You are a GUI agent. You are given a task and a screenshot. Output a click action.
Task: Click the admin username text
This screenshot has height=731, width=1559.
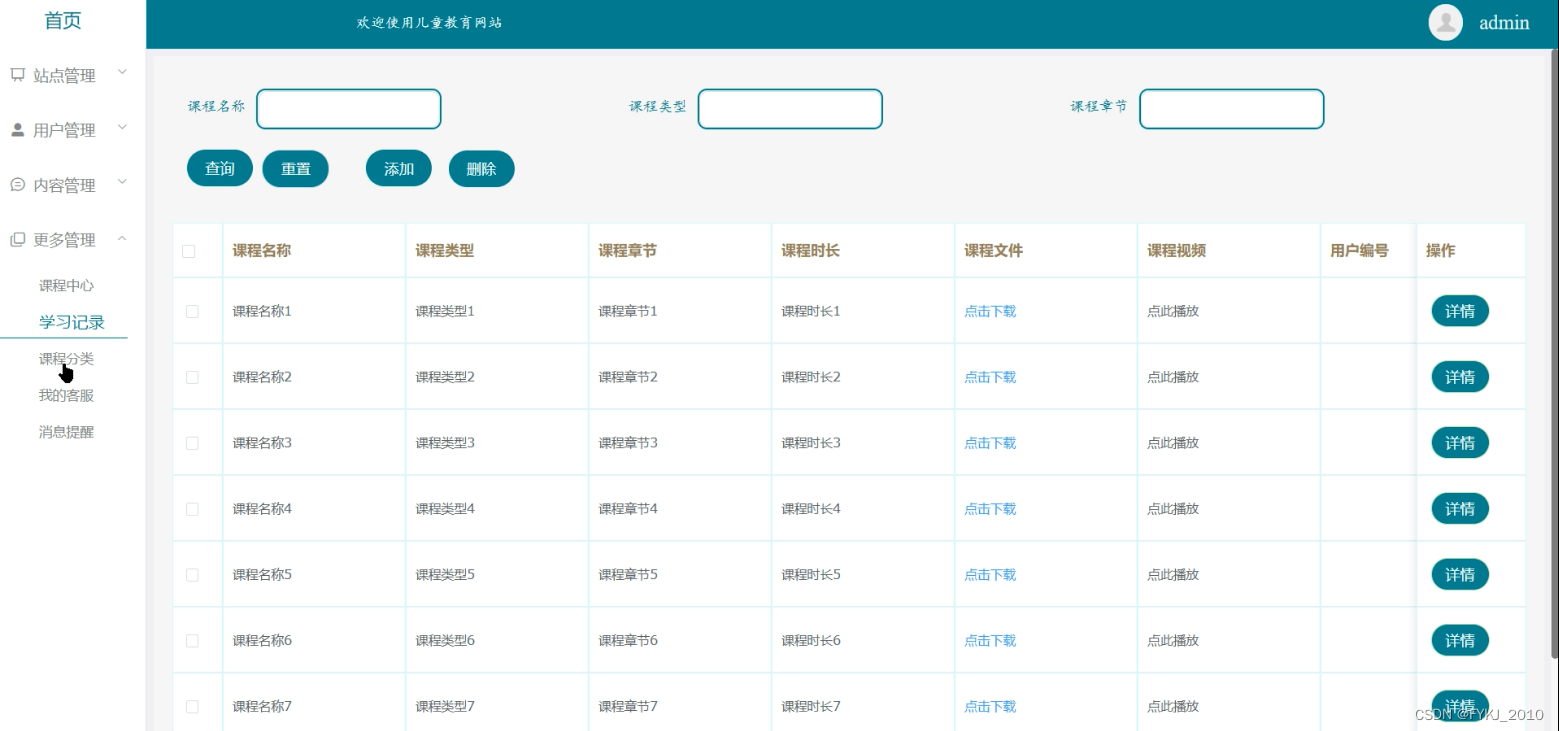click(1504, 22)
